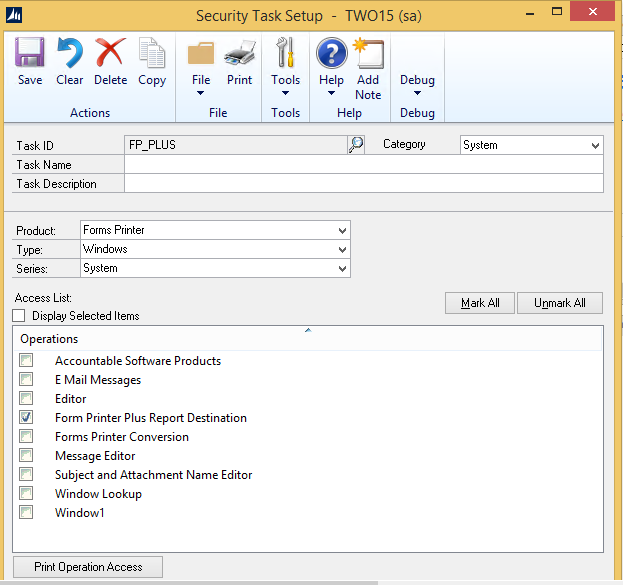Open the File folder icon menu
Screen dimensions: 623x585
point(201,53)
